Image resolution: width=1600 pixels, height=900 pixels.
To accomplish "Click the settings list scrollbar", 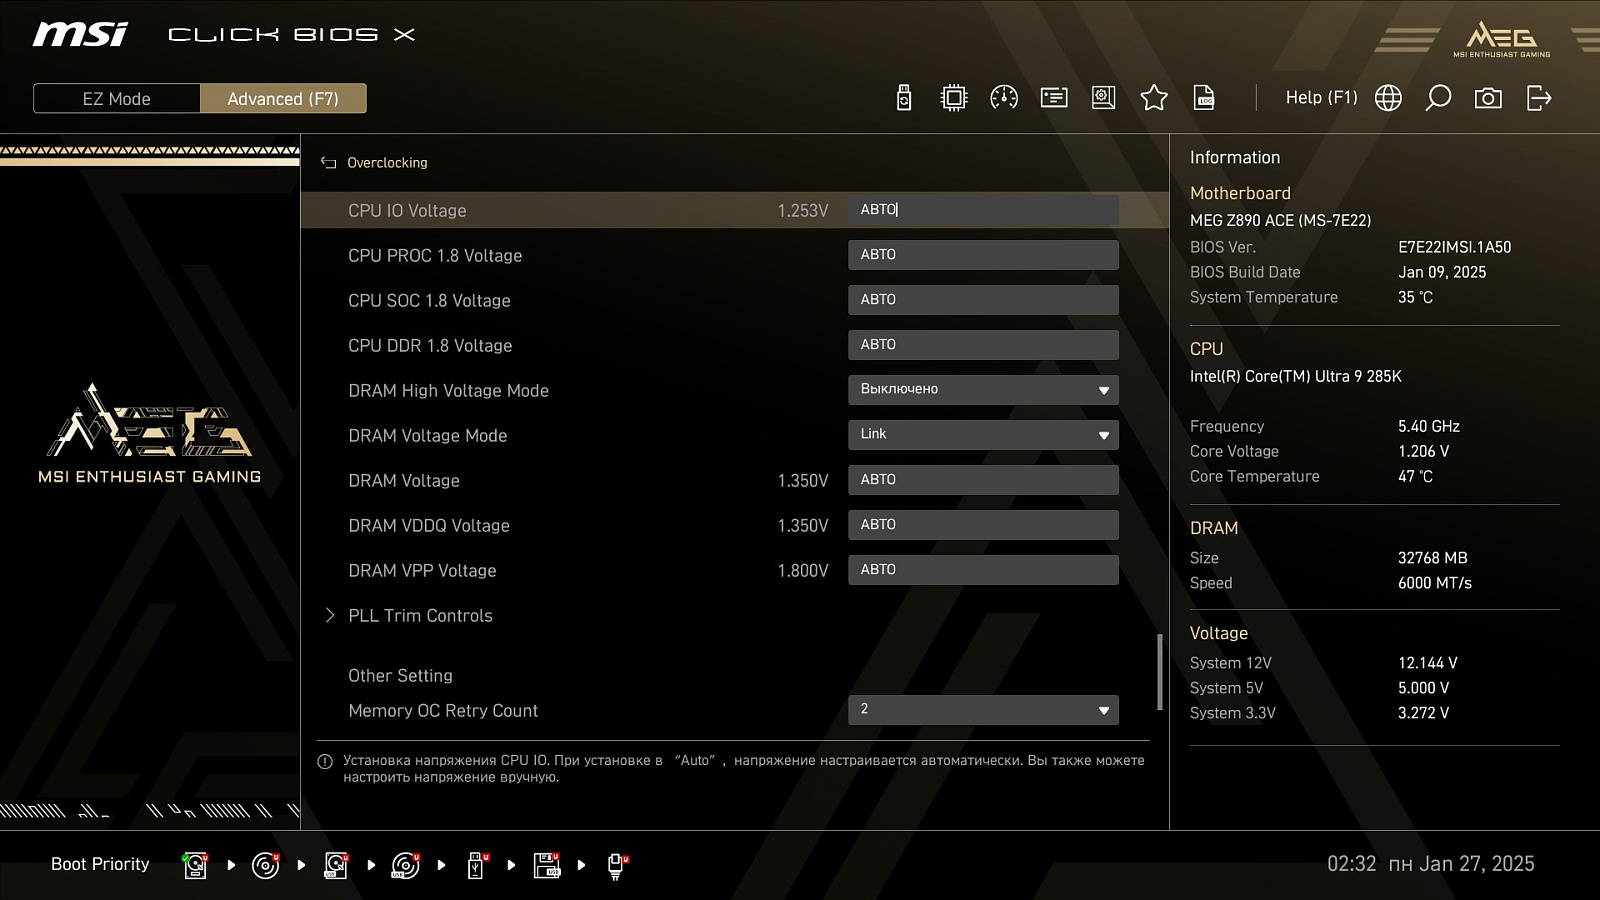I will pos(1160,672).
